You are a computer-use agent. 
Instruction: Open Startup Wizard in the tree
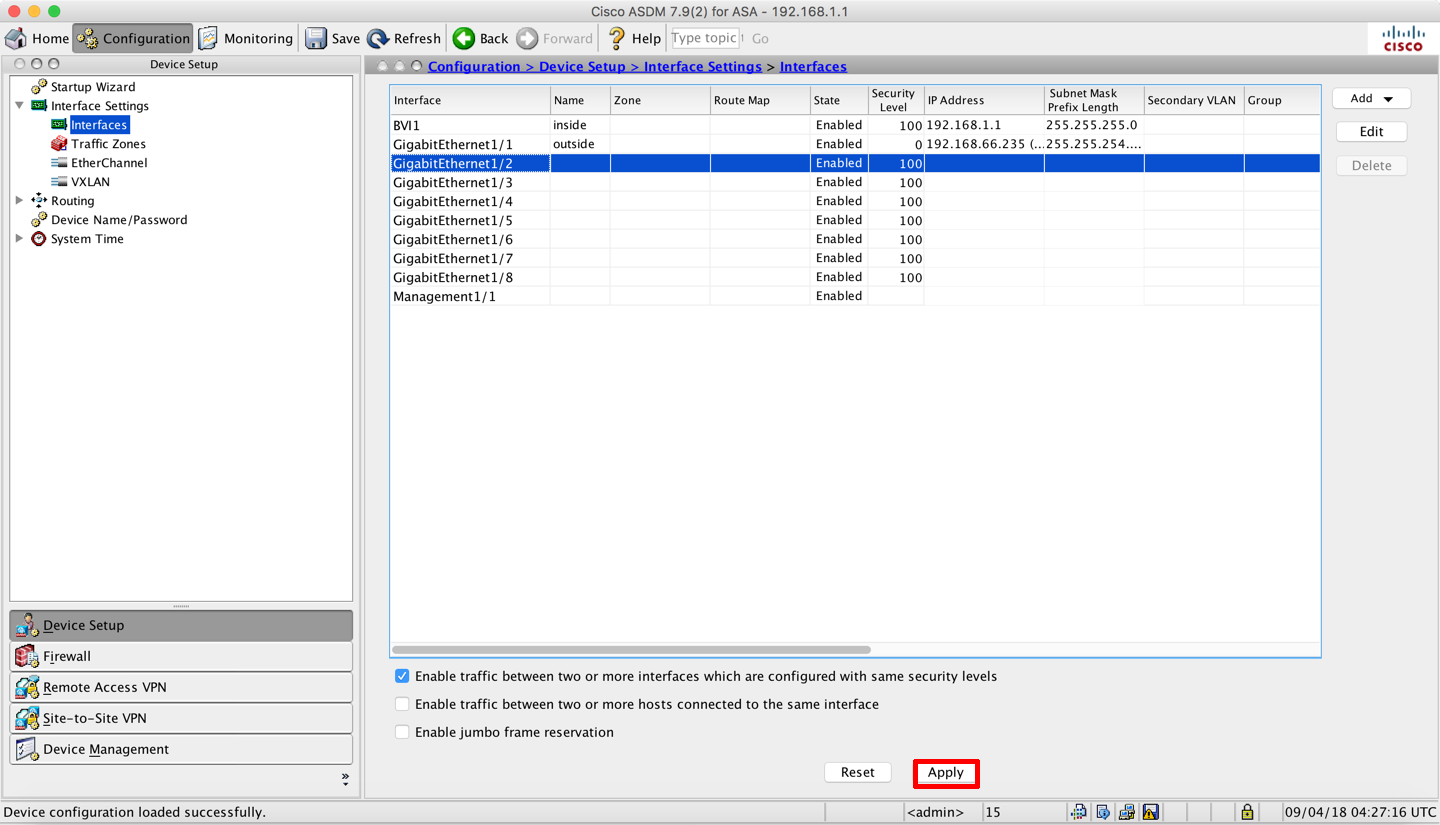(x=93, y=87)
